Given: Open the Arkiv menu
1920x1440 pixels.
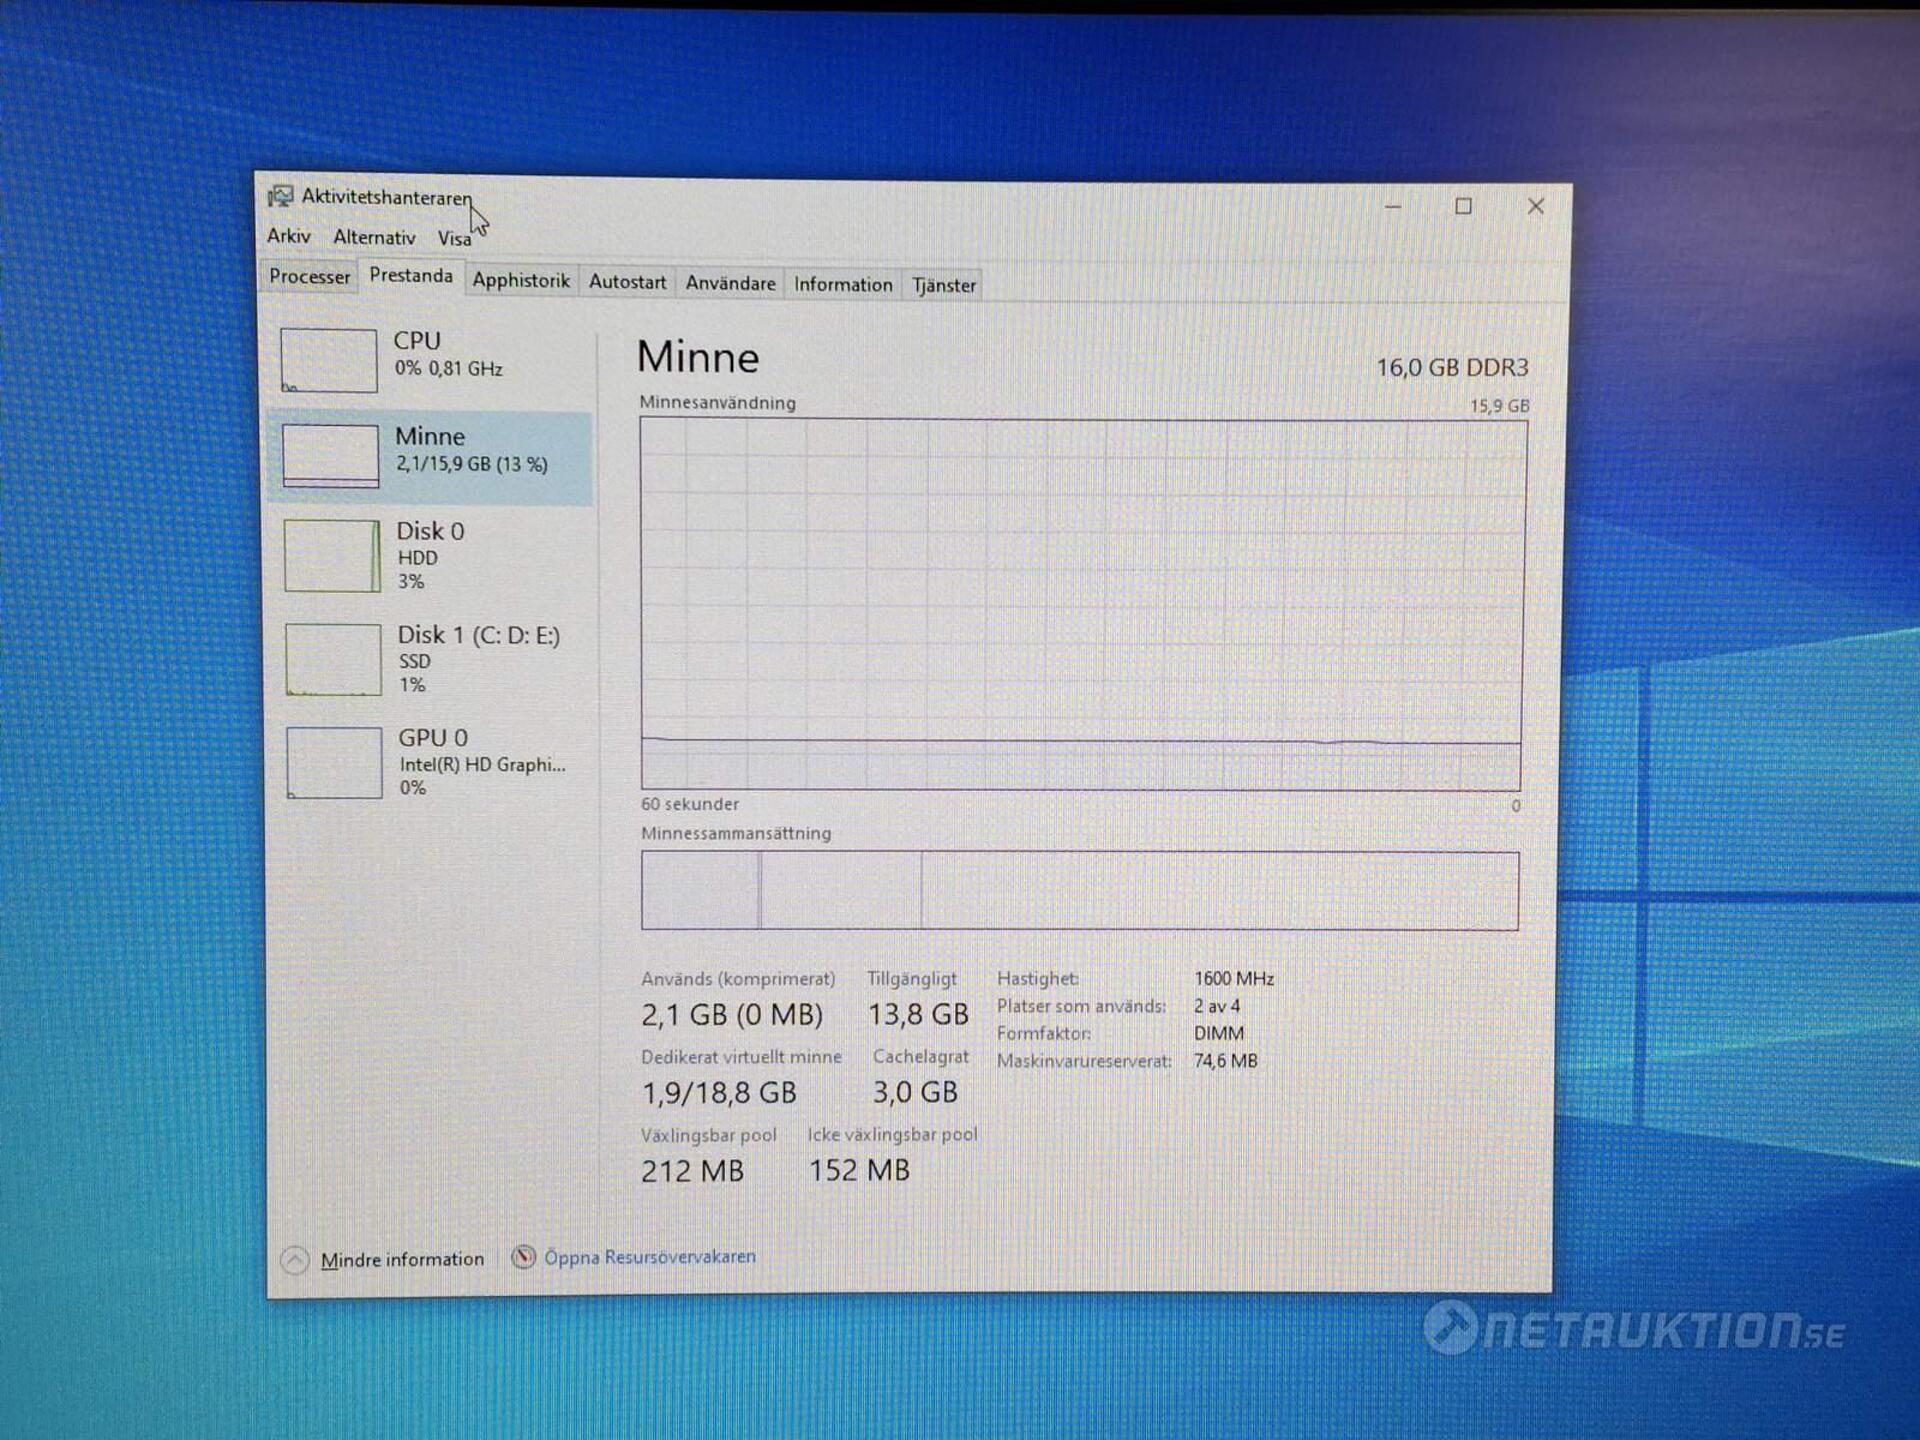Looking at the screenshot, I should point(289,236).
